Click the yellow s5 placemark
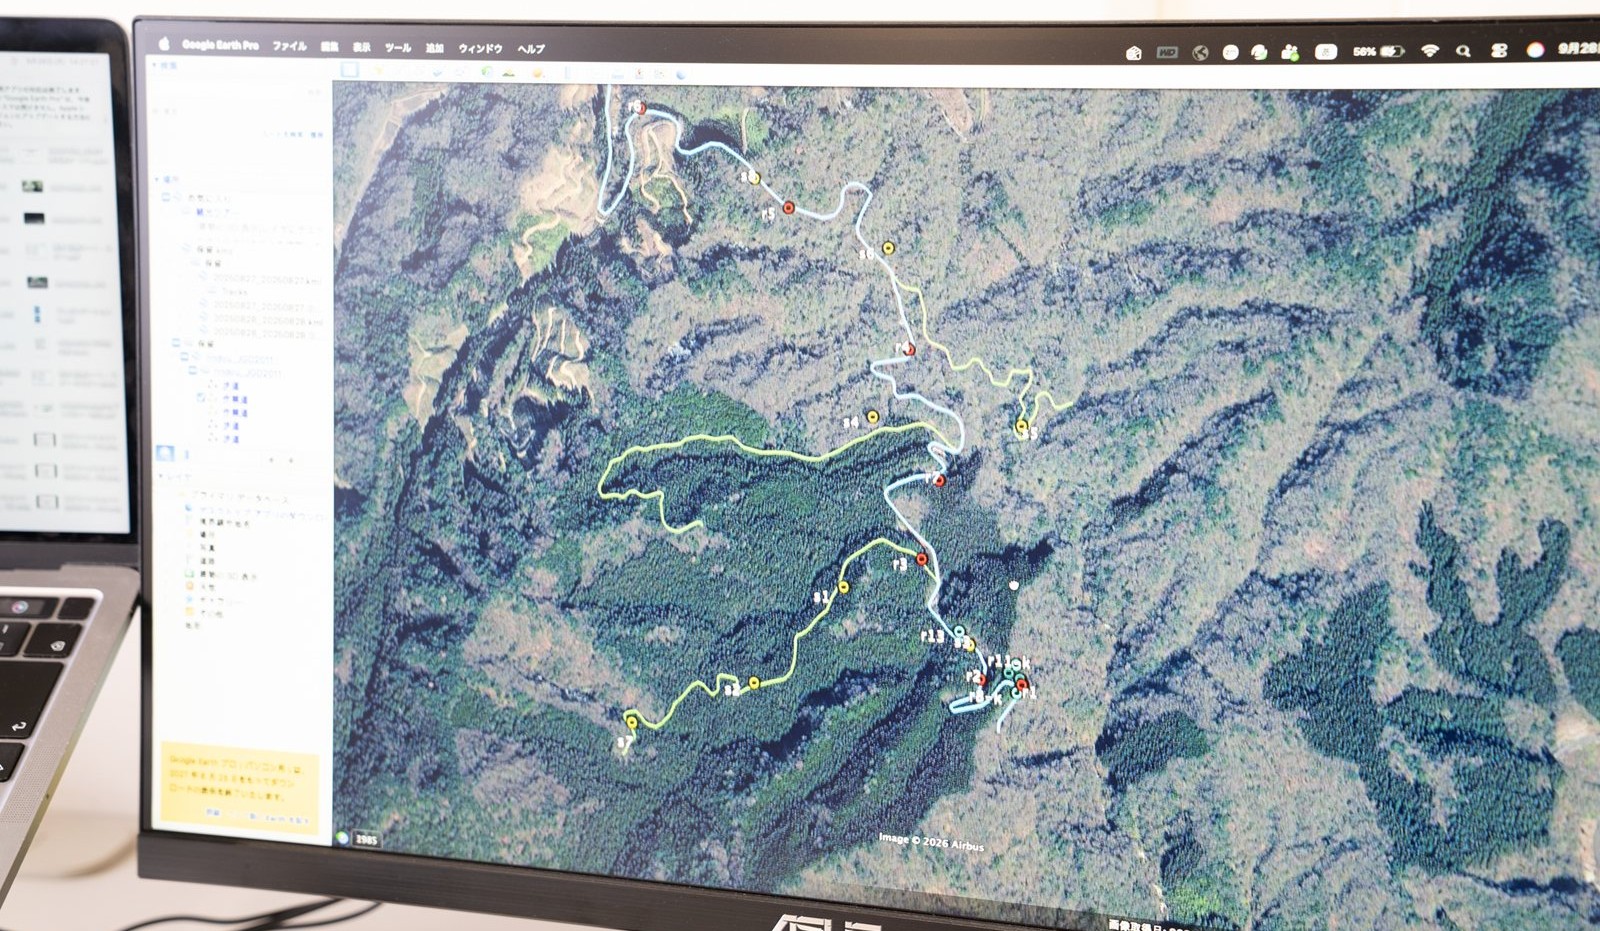This screenshot has width=1600, height=931. 1021,426
